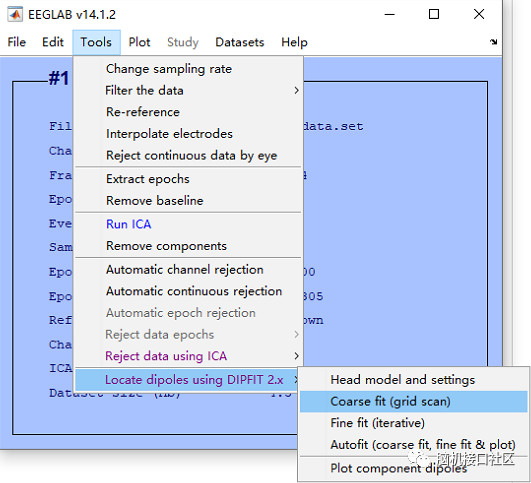Expand Reject data using ICA submenu
The width and height of the screenshot is (531, 483).
coord(188,356)
